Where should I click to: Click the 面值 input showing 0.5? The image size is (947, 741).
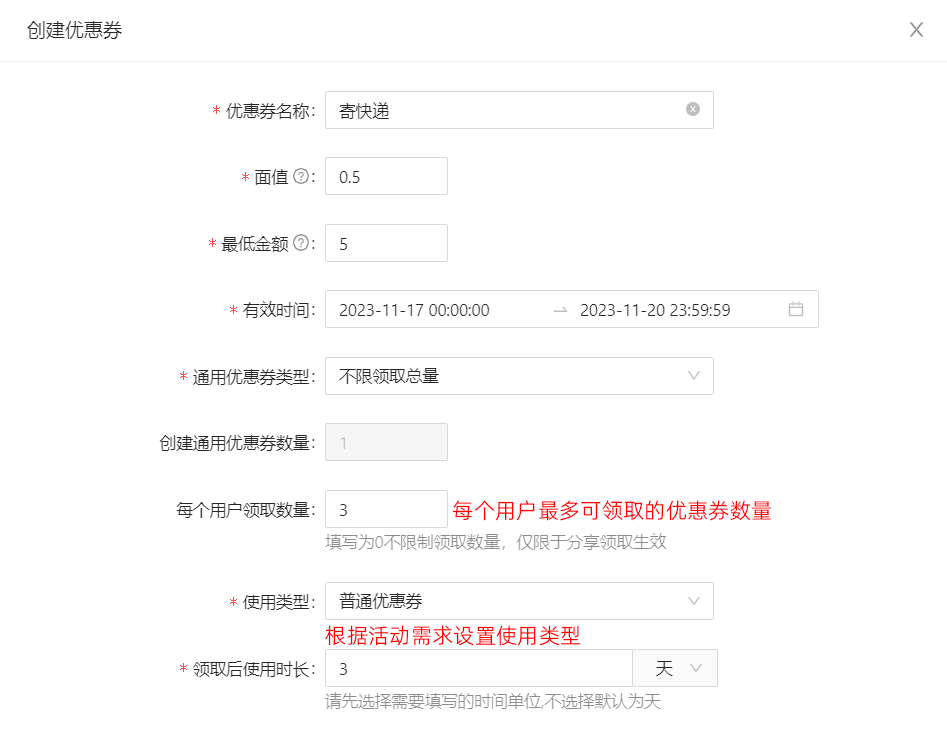pyautogui.click(x=387, y=176)
